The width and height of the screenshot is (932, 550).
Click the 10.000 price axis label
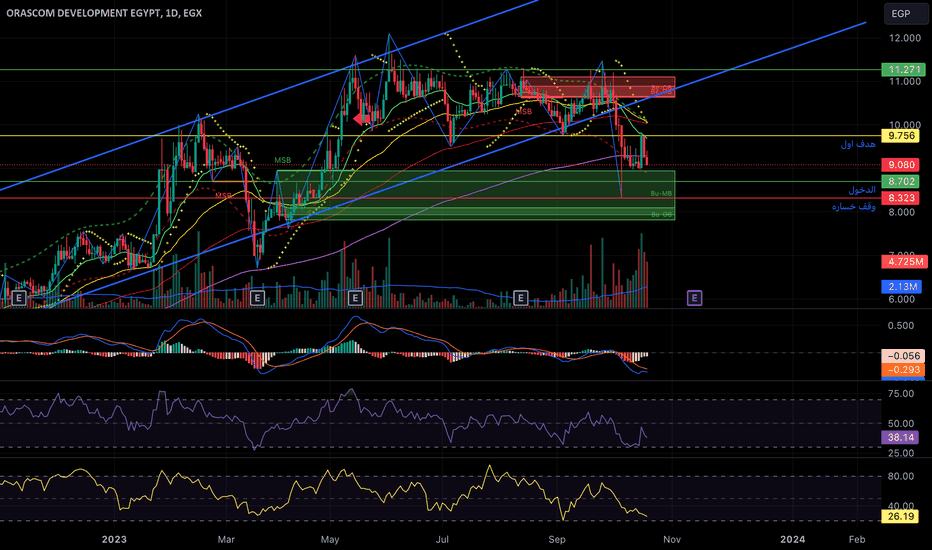point(904,125)
